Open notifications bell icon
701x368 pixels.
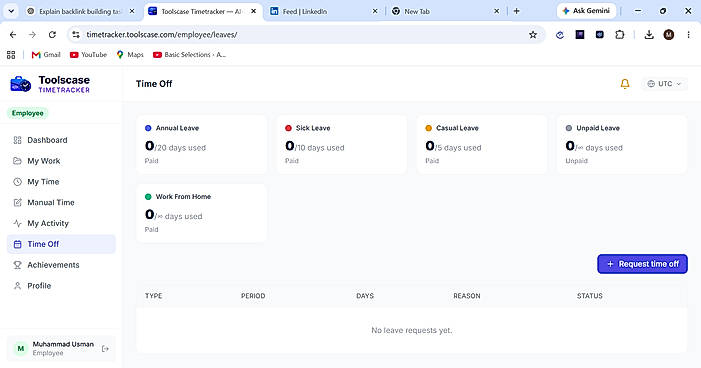click(625, 84)
